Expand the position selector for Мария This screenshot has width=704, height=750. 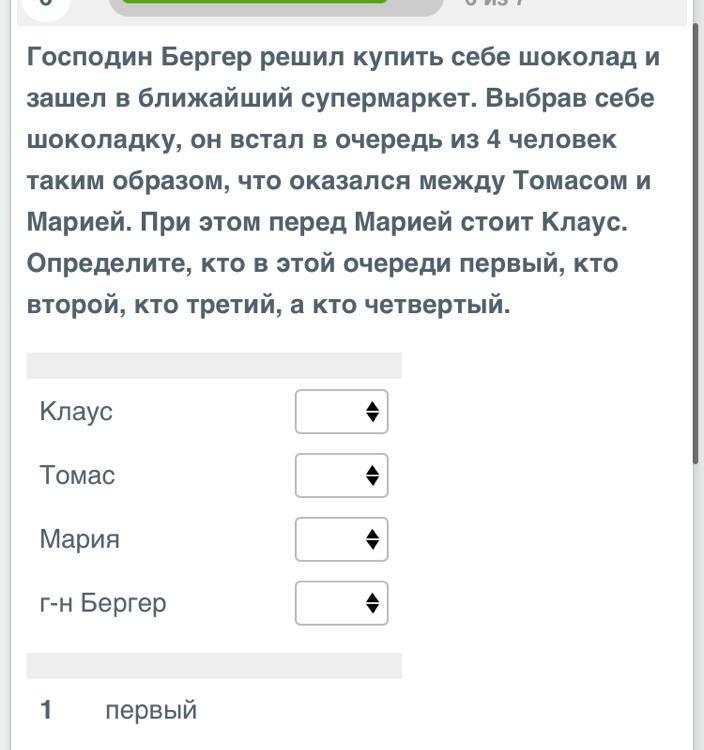(x=341, y=539)
